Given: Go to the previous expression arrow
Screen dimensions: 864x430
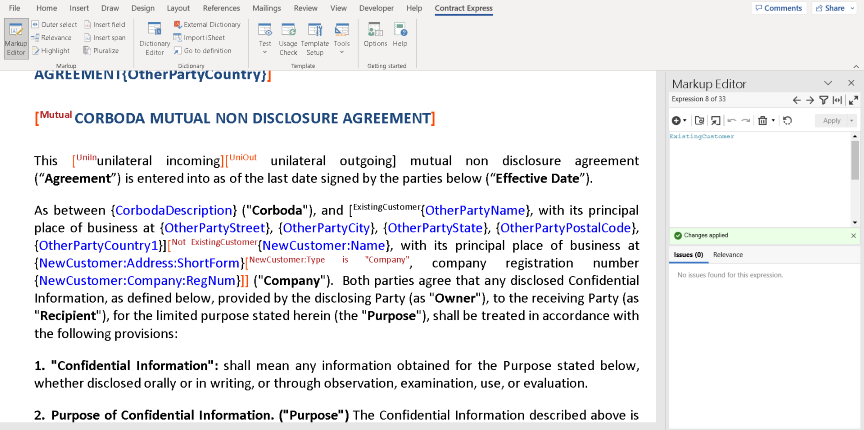Looking at the screenshot, I should click(x=797, y=100).
